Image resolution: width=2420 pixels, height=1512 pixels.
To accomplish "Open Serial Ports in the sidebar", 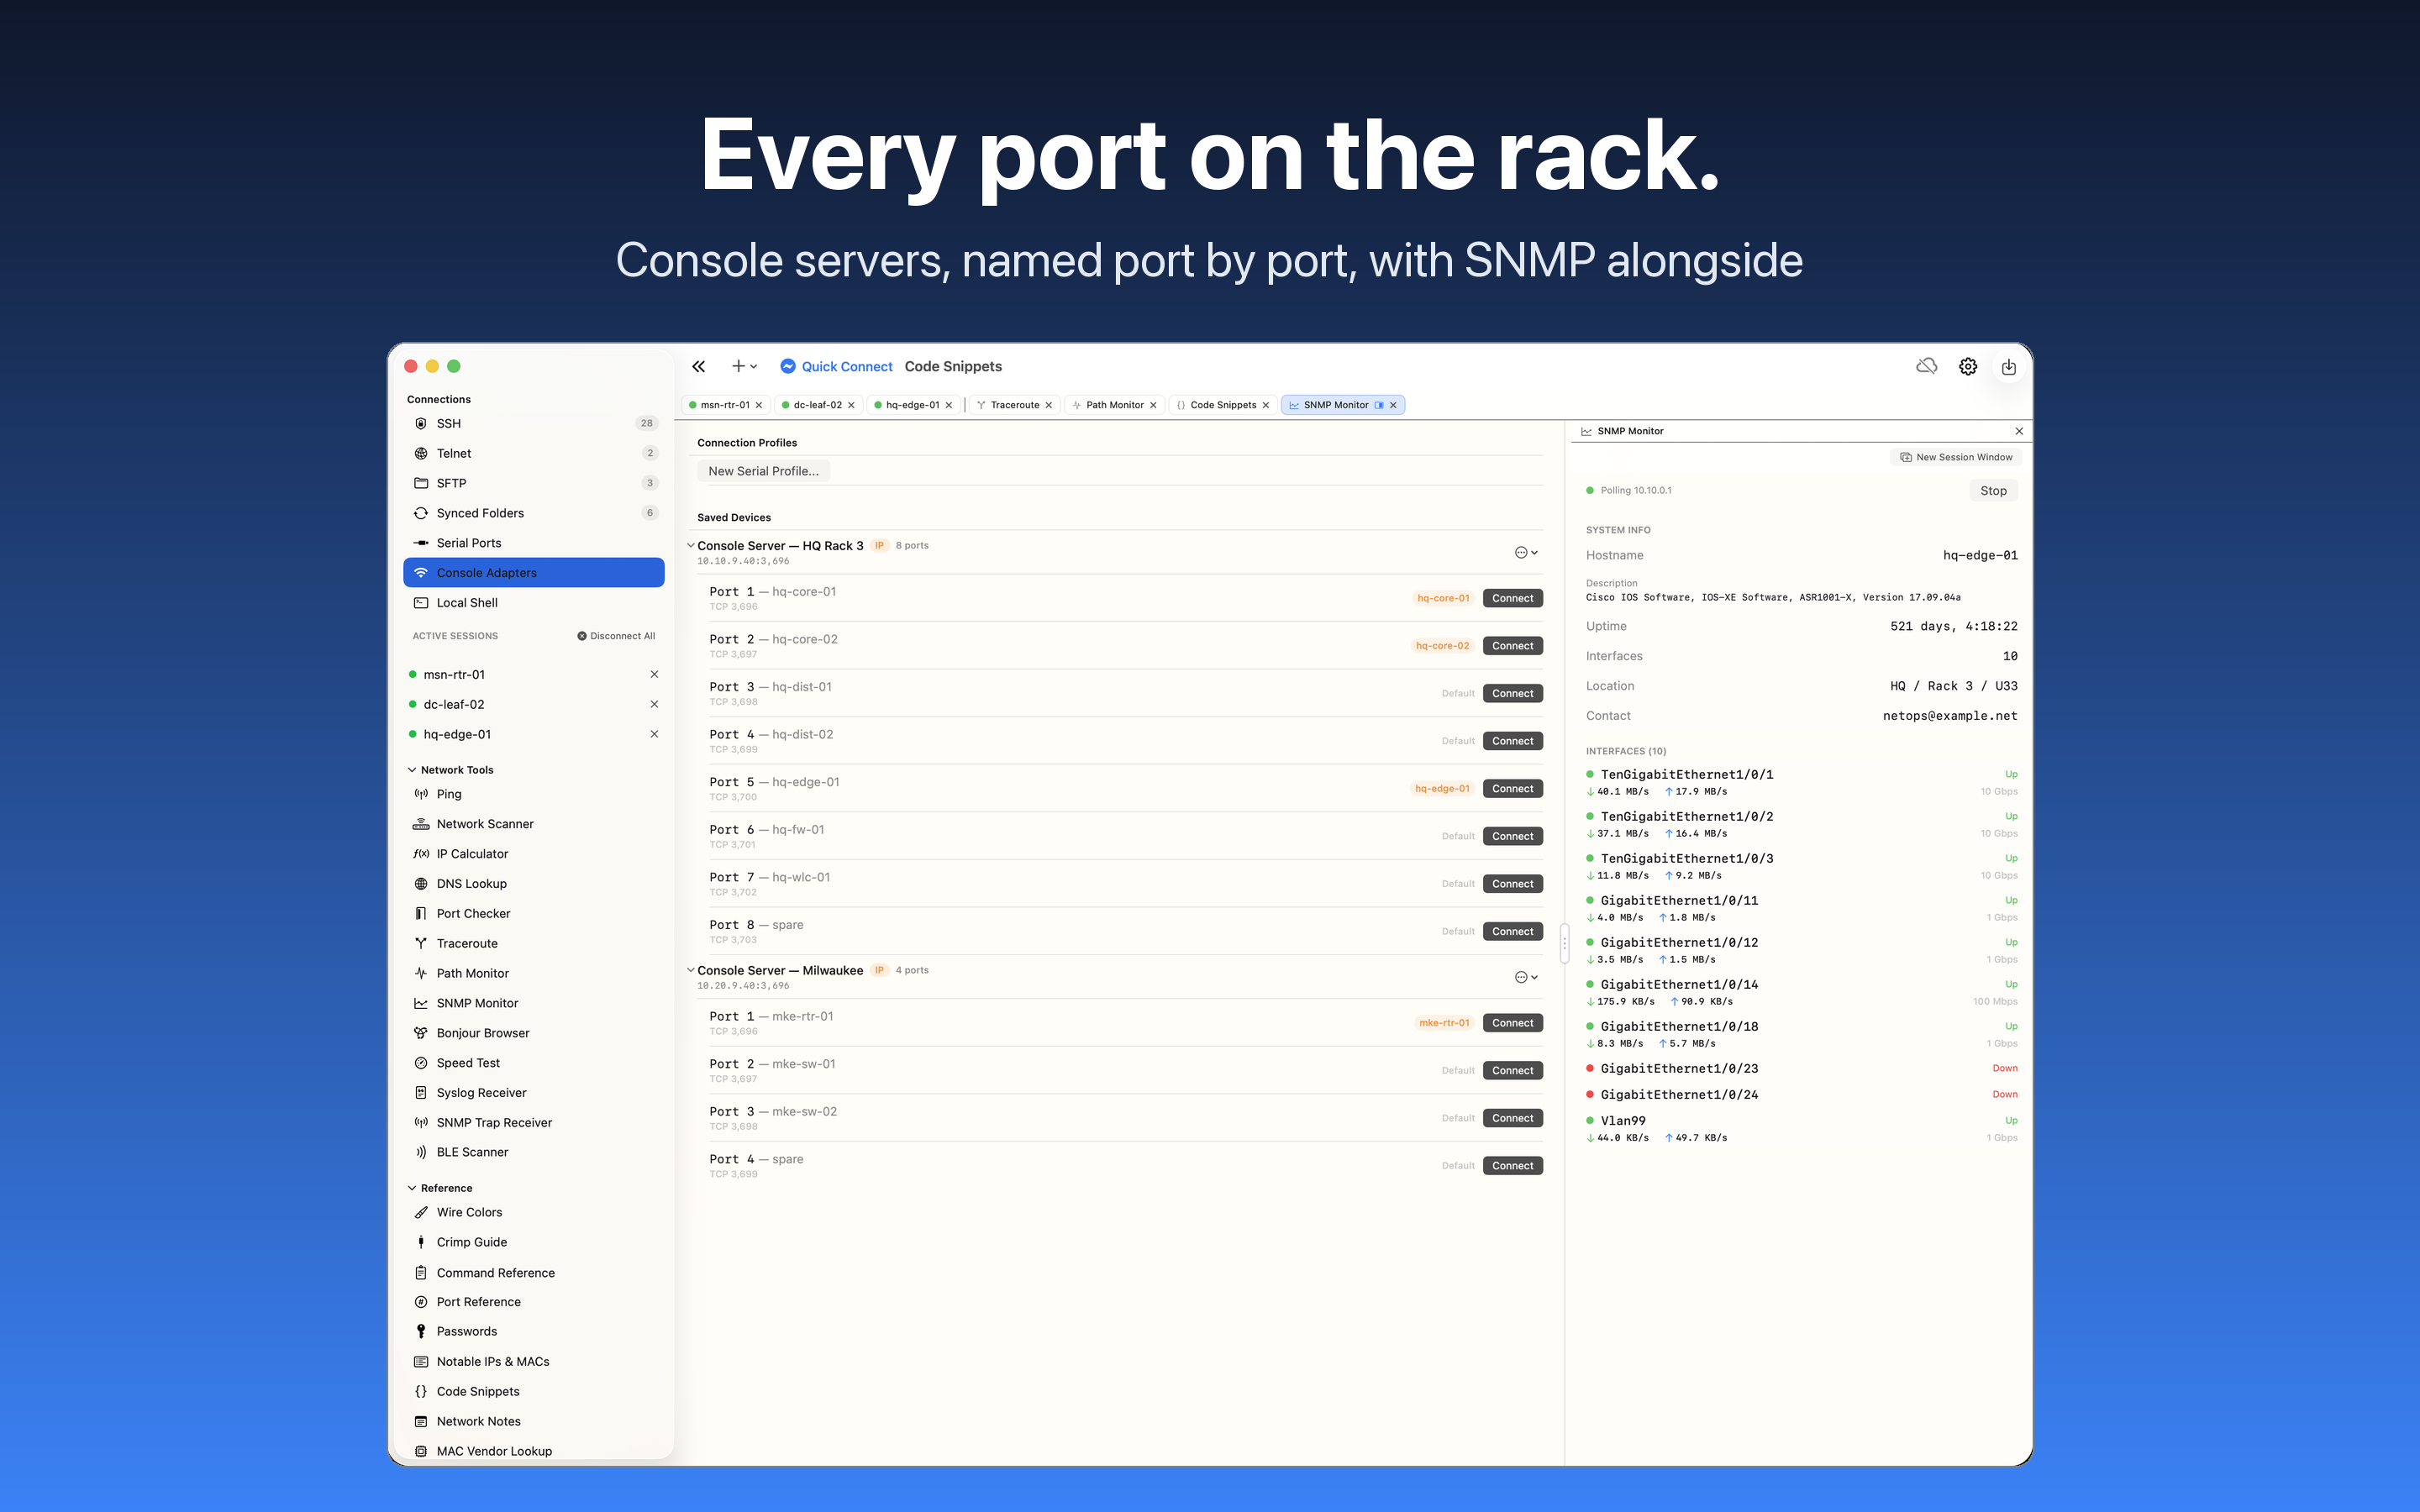I will [534, 543].
